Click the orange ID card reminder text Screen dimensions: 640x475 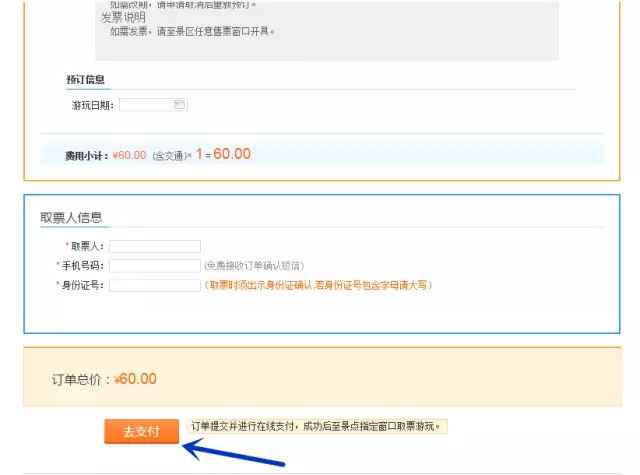point(318,285)
